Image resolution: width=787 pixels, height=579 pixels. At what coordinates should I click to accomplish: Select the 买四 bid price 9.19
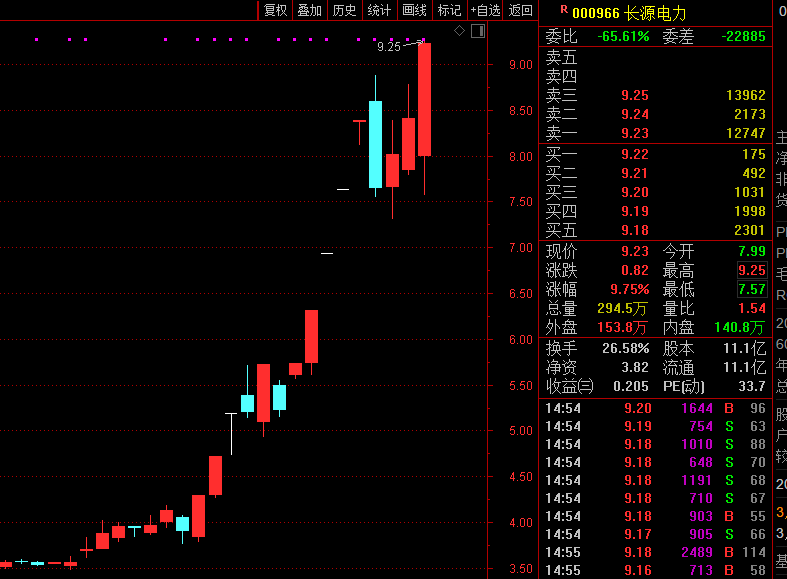(x=635, y=212)
